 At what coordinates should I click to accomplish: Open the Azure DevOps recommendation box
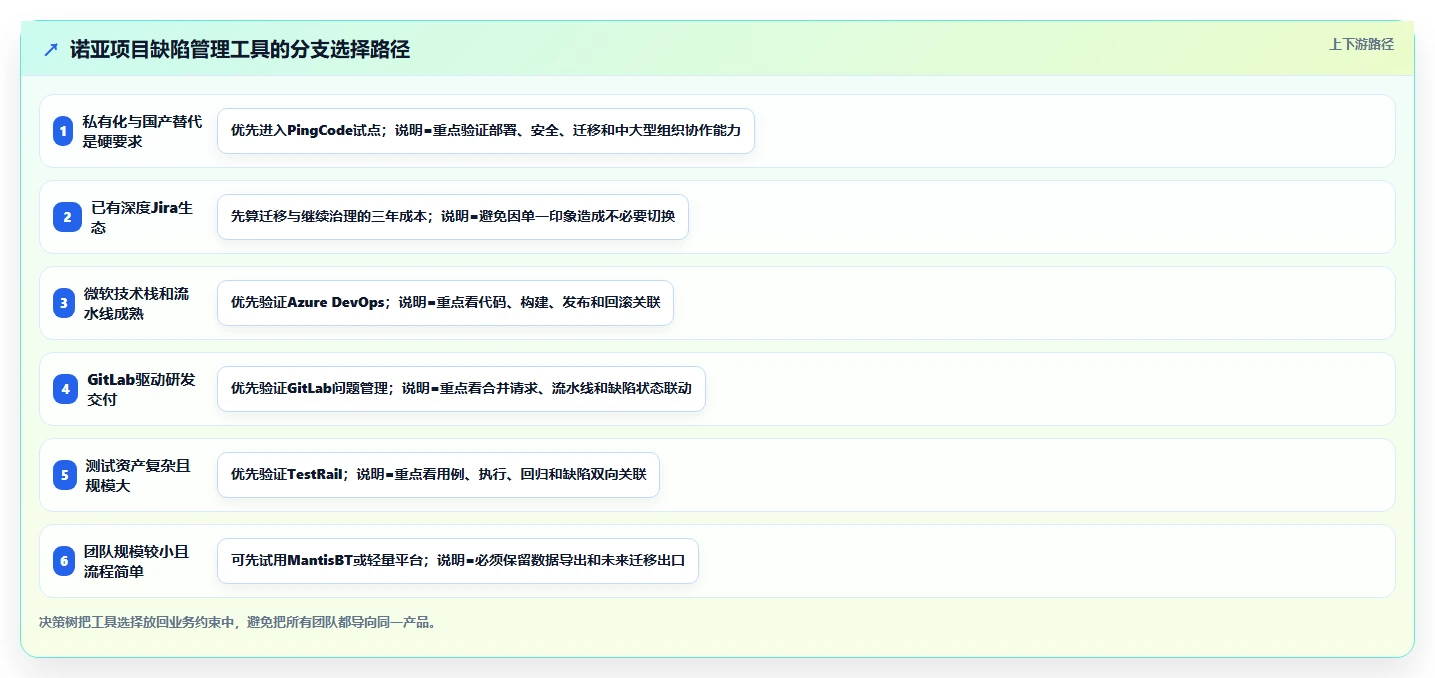pyautogui.click(x=445, y=303)
